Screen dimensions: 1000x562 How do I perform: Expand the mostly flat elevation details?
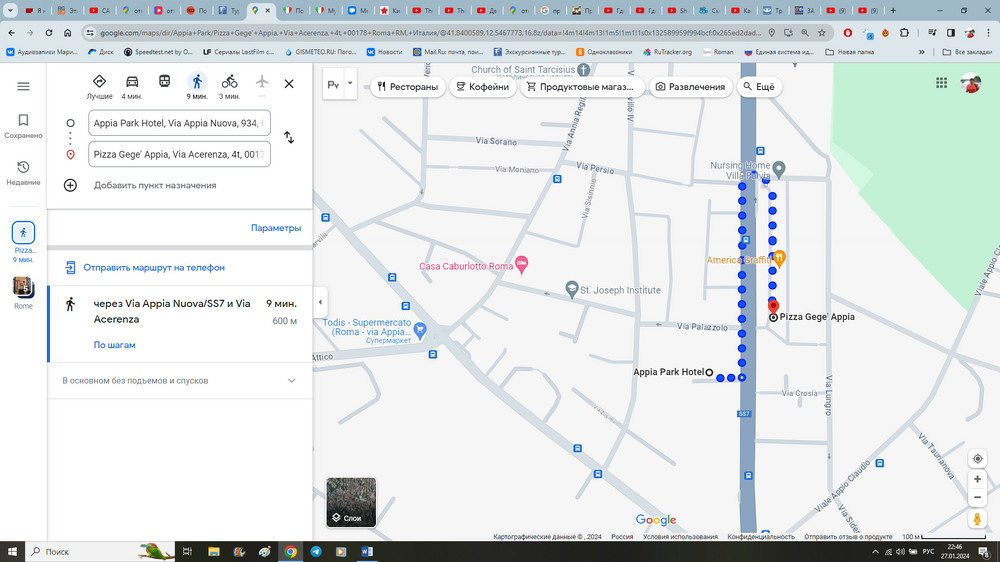(x=291, y=381)
